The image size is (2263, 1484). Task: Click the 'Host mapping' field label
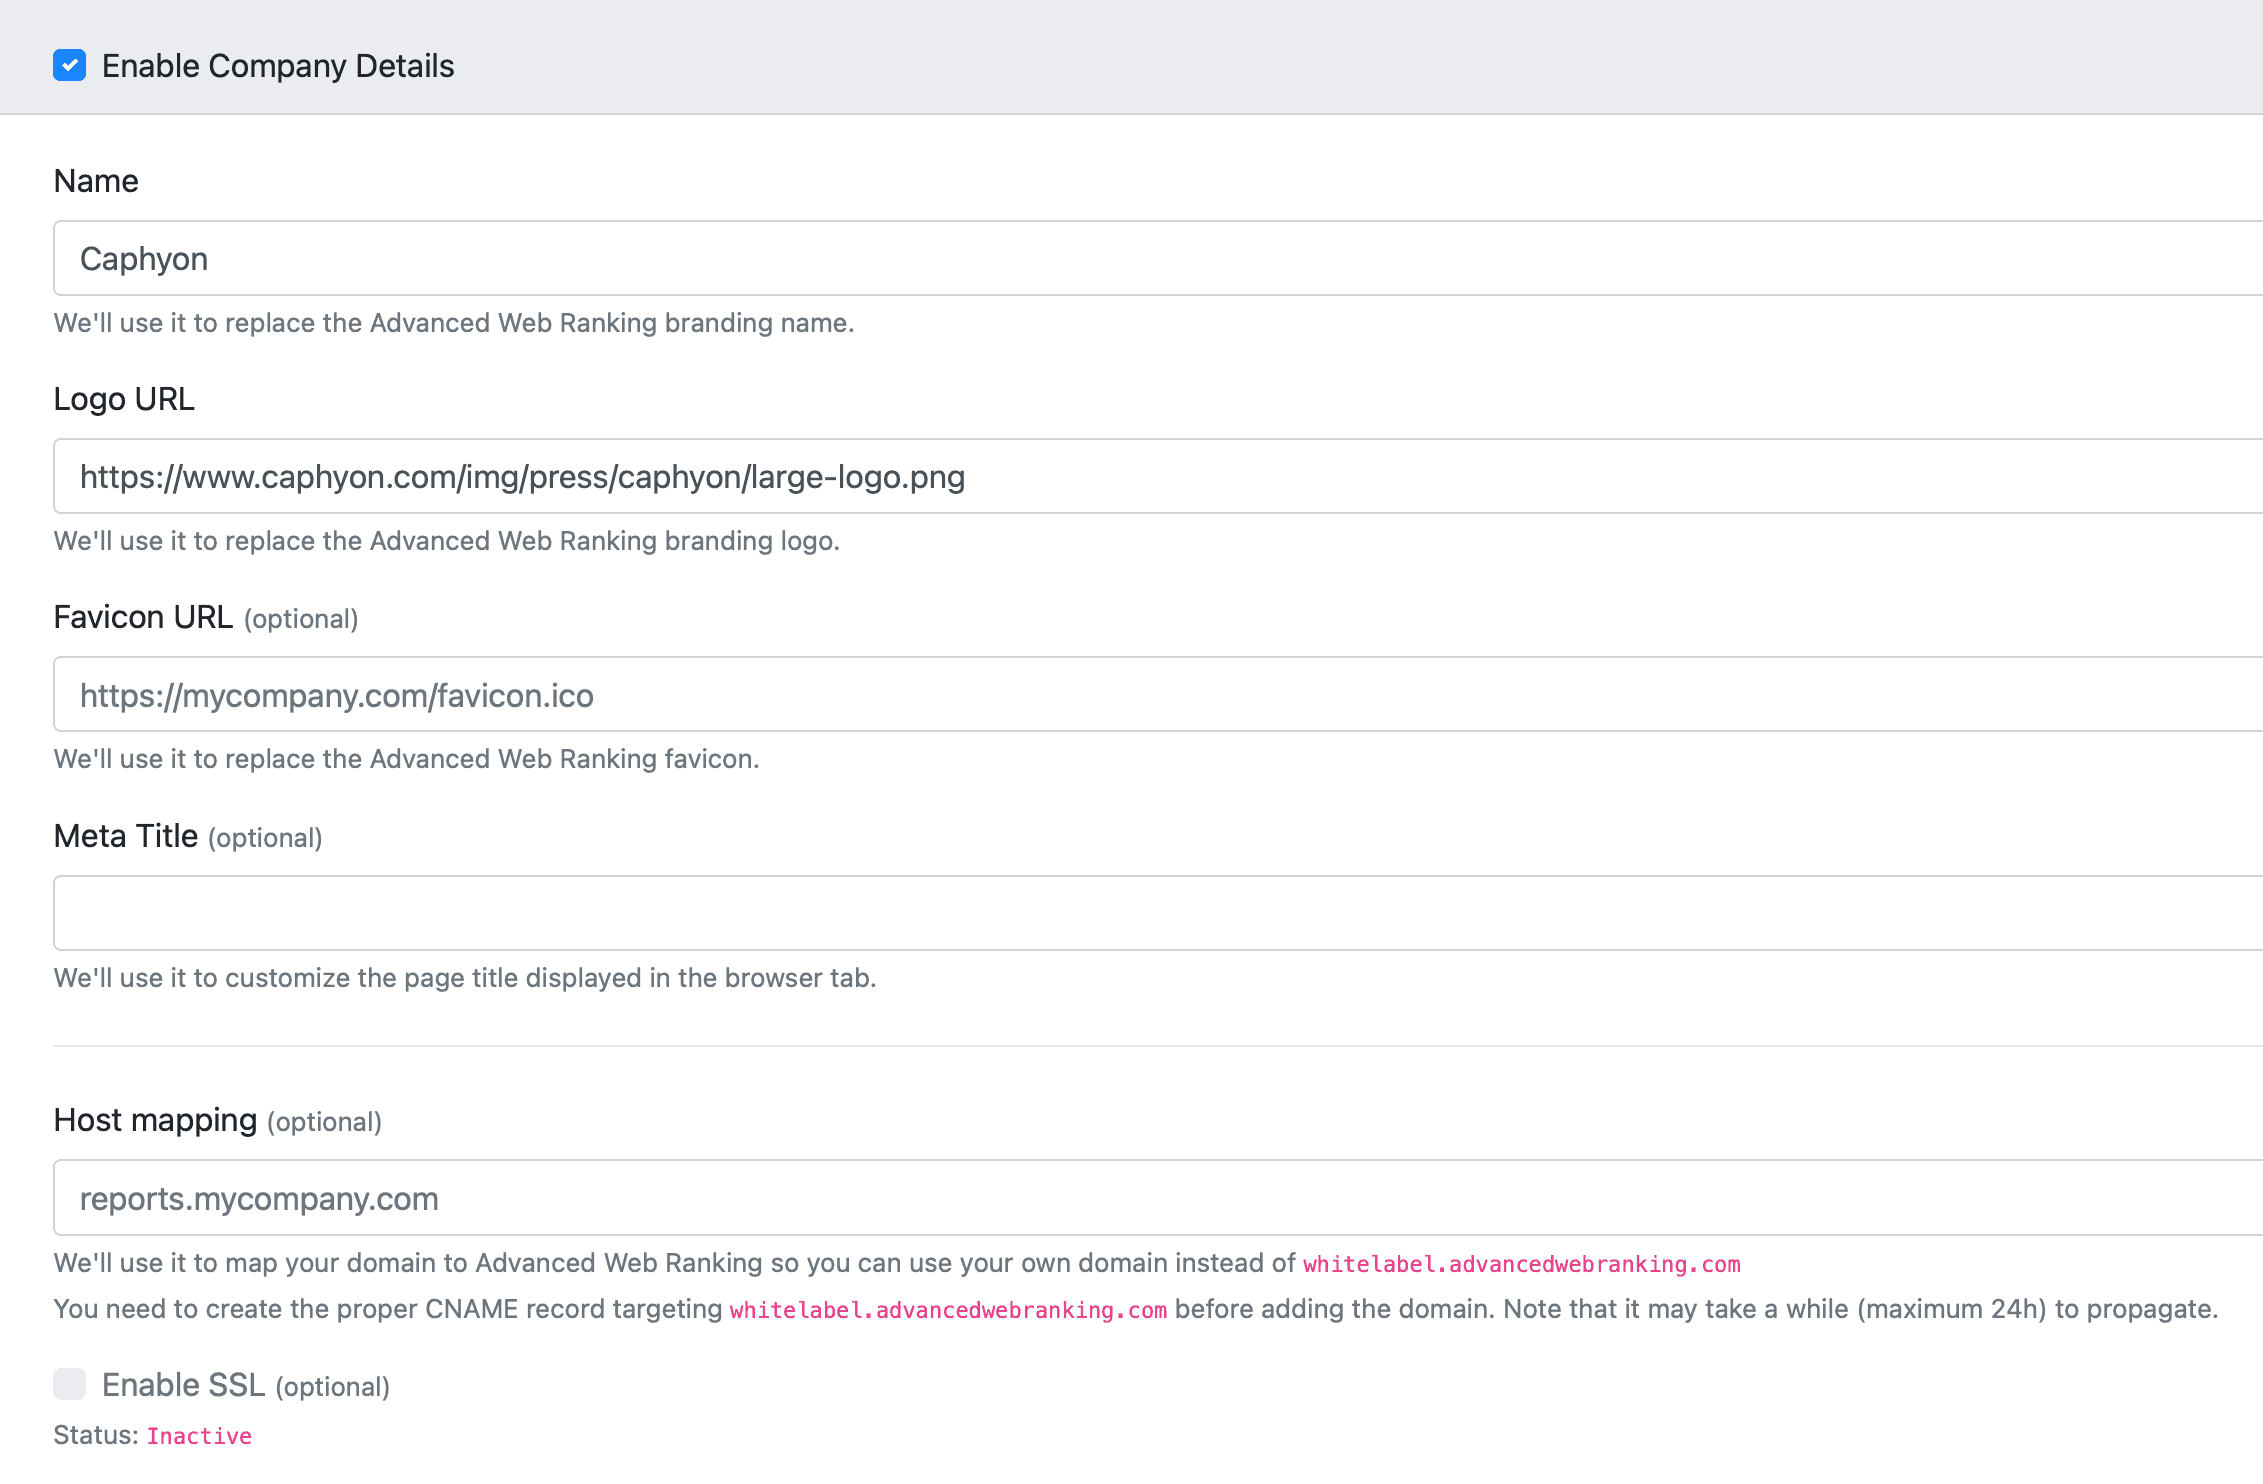155,1121
